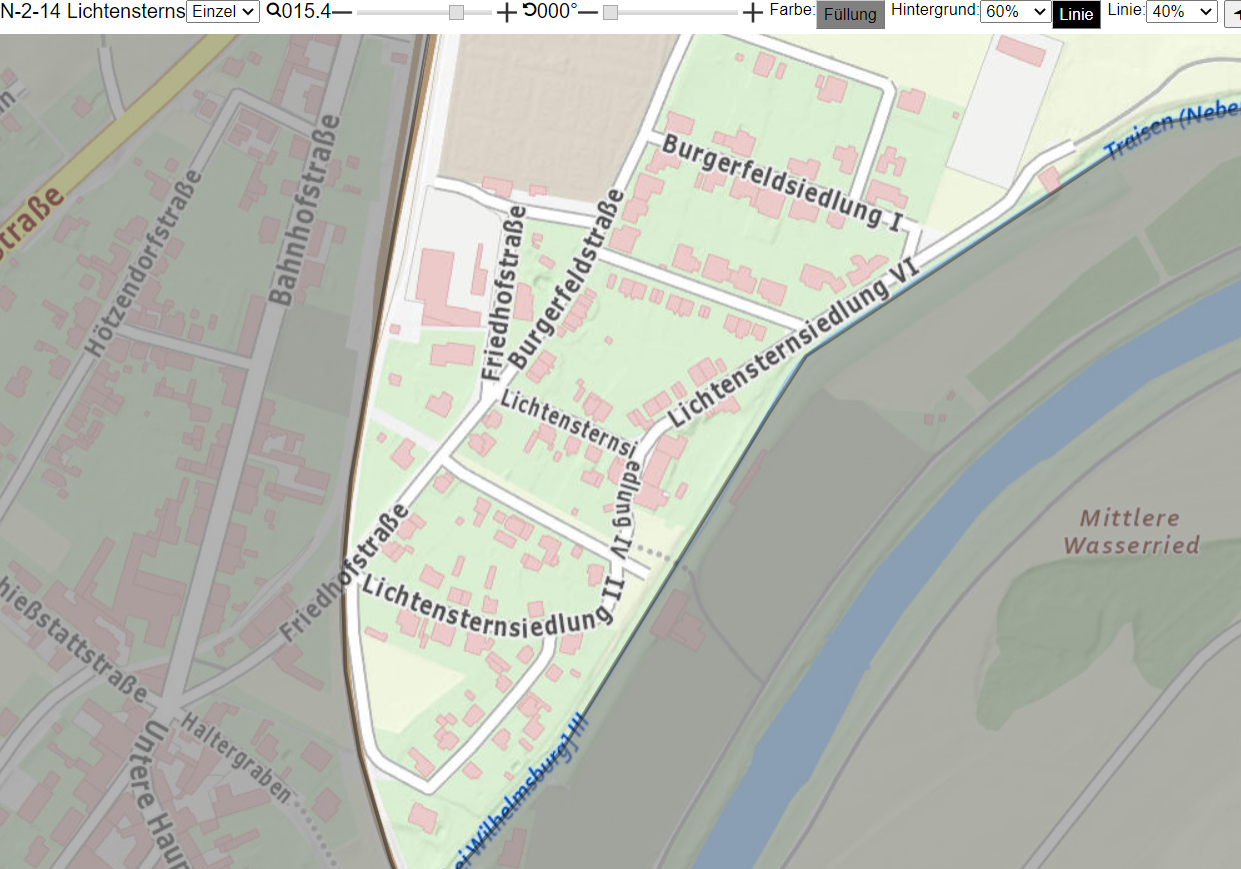Open the Hintergrund 60% dropdown
1241x869 pixels.
coord(1015,12)
